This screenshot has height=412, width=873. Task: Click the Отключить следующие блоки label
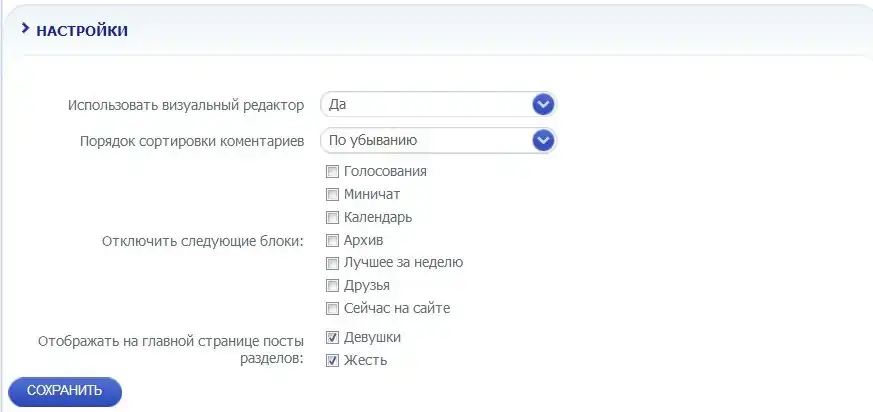(x=203, y=240)
